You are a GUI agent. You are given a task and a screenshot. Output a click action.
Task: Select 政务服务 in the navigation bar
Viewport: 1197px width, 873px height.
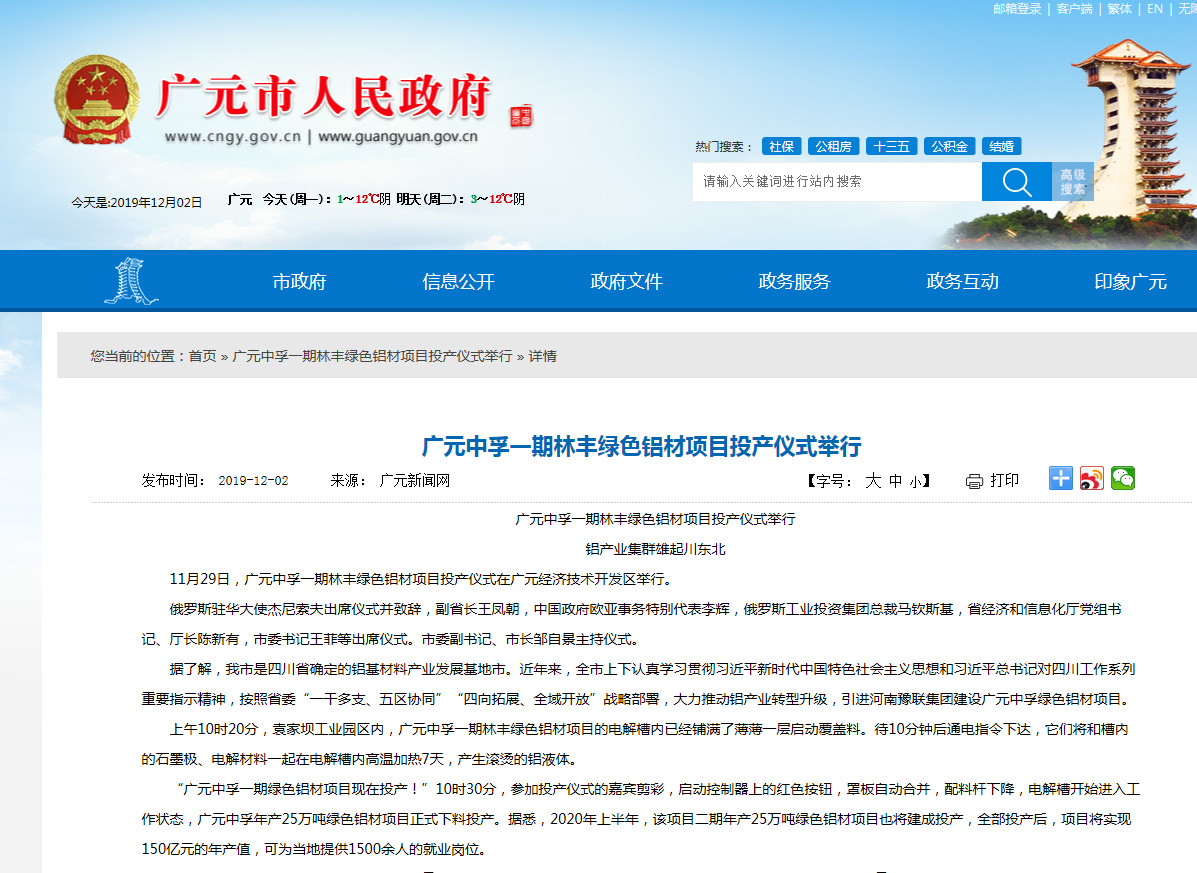pyautogui.click(x=795, y=281)
